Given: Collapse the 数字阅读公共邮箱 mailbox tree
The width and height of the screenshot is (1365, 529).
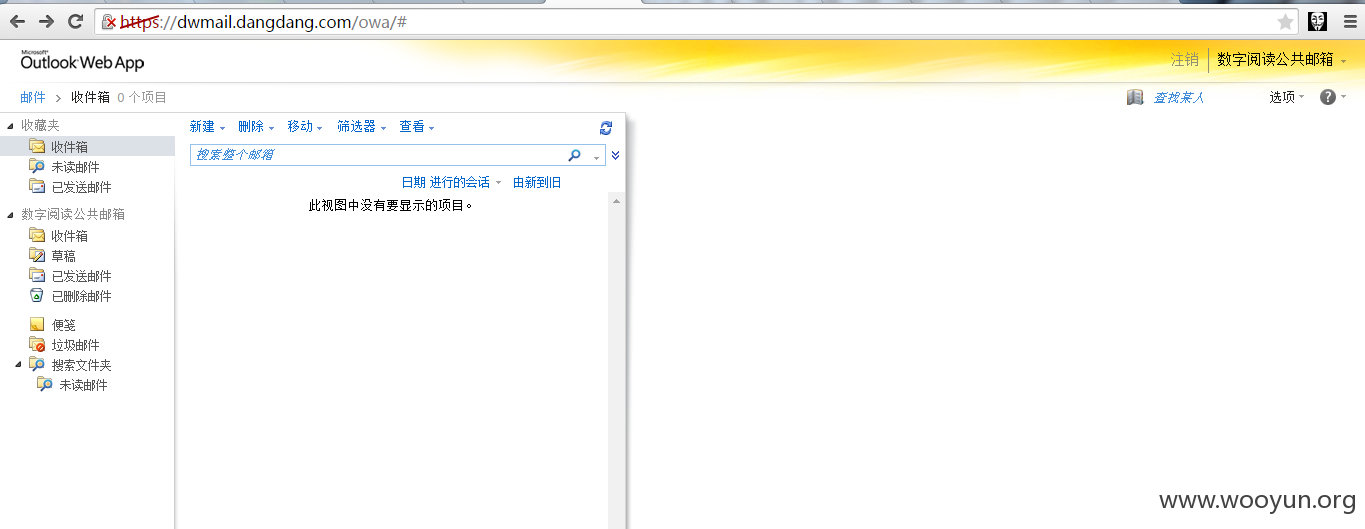Looking at the screenshot, I should tap(10, 215).
